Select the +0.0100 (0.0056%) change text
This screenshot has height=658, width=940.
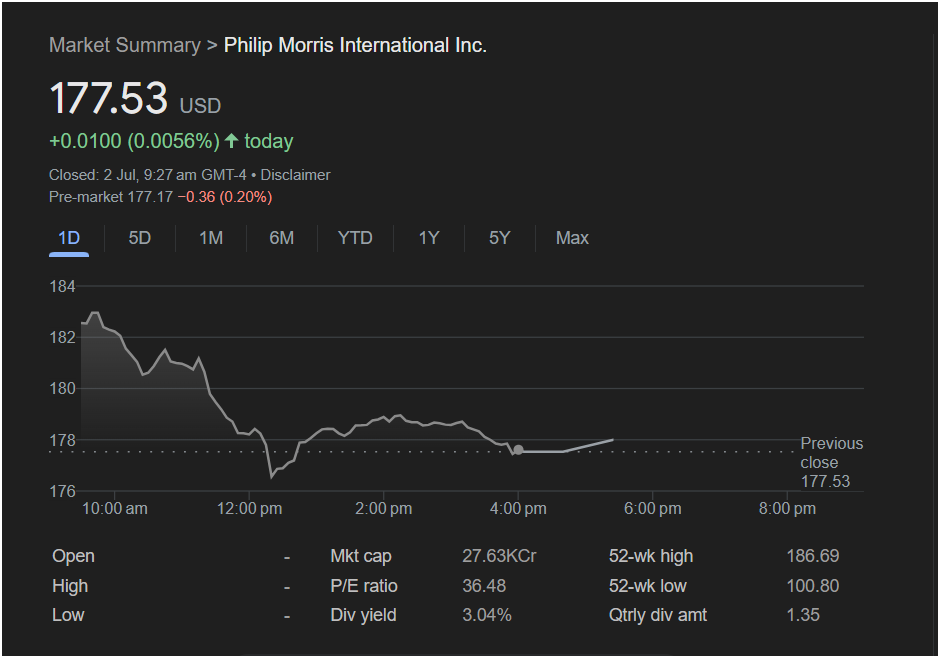click(134, 141)
